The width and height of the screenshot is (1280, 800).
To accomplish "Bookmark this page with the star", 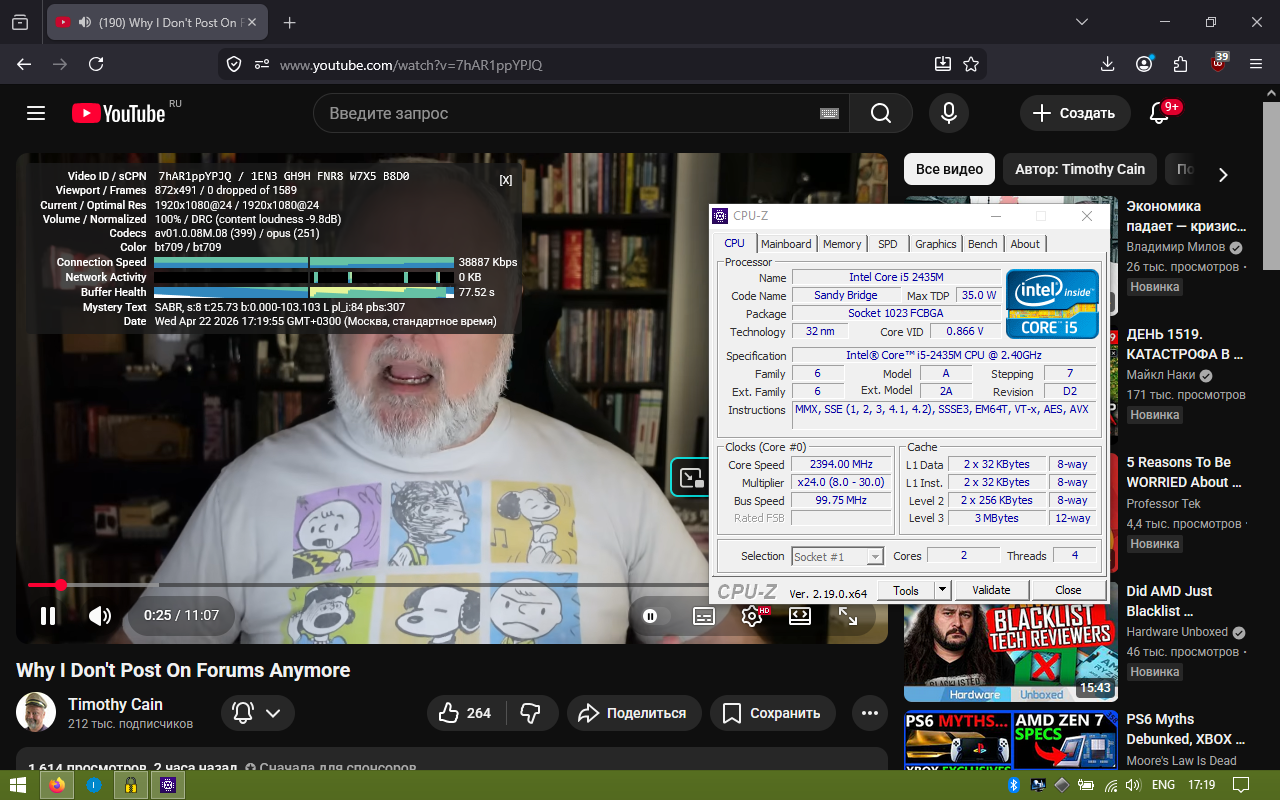I will click(971, 64).
